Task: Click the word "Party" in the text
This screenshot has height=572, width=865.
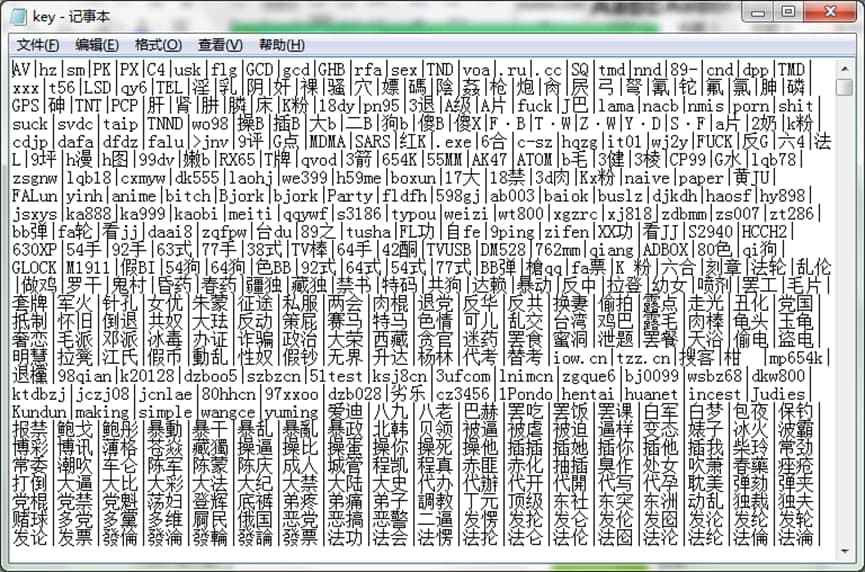Action: 350,196
